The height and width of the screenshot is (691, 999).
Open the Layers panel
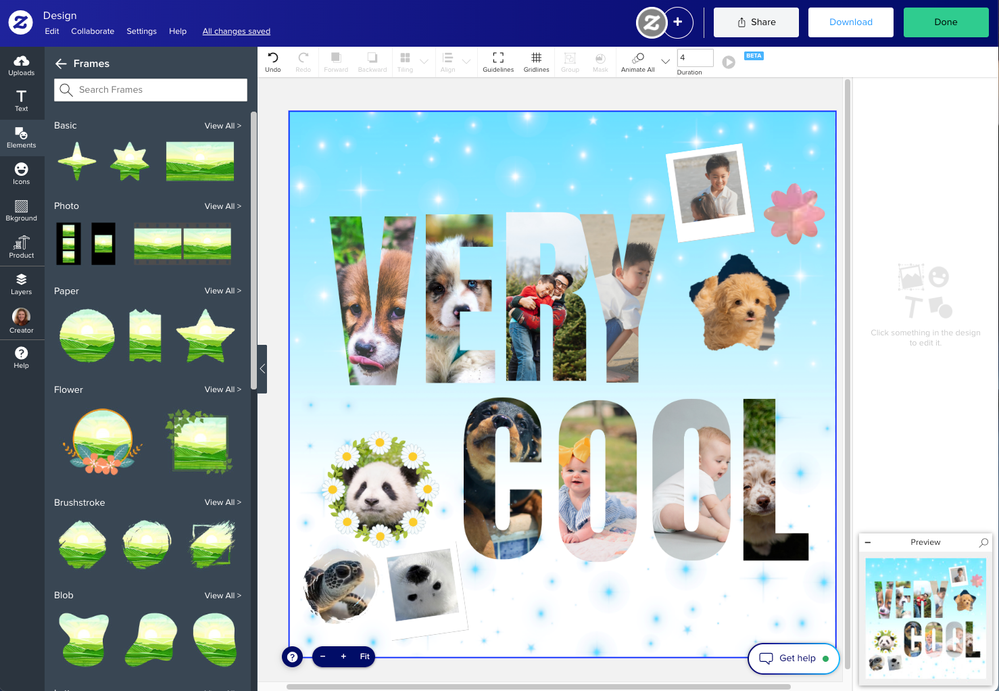pyautogui.click(x=21, y=283)
